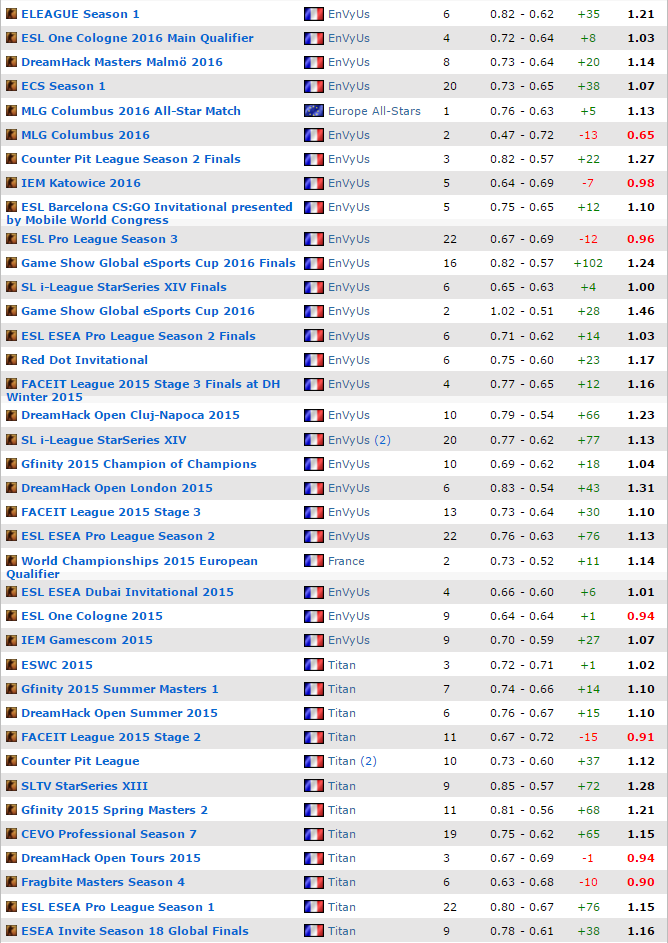Select the 0.90 rating for Fragbite Masters
Image resolution: width=668 pixels, height=943 pixels.
point(640,882)
